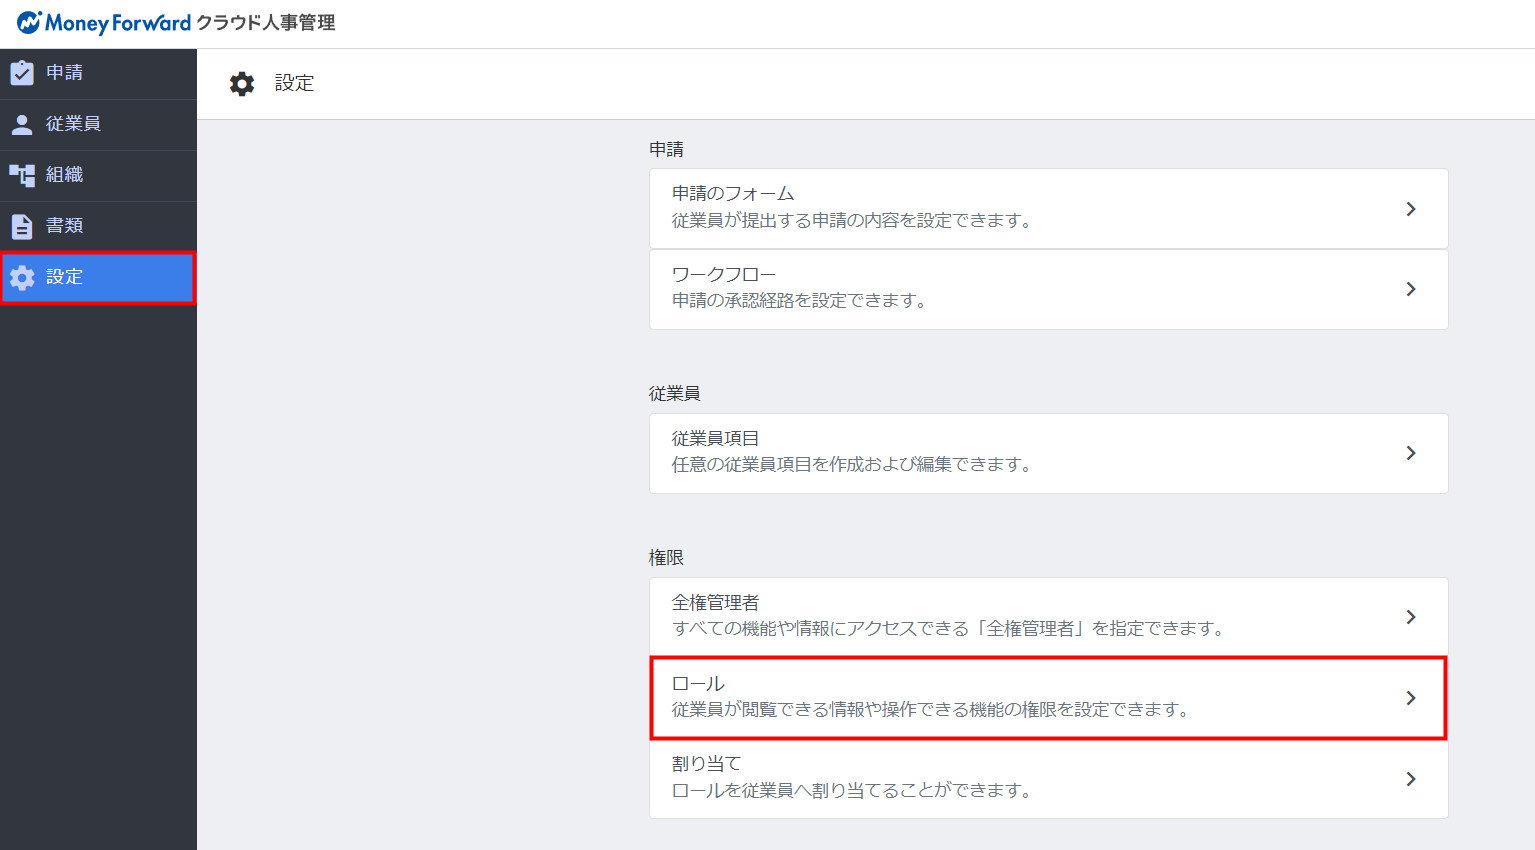Screen dimensions: 1535x850
Task: Open 従業員 from the sidebar menu
Action: click(98, 124)
